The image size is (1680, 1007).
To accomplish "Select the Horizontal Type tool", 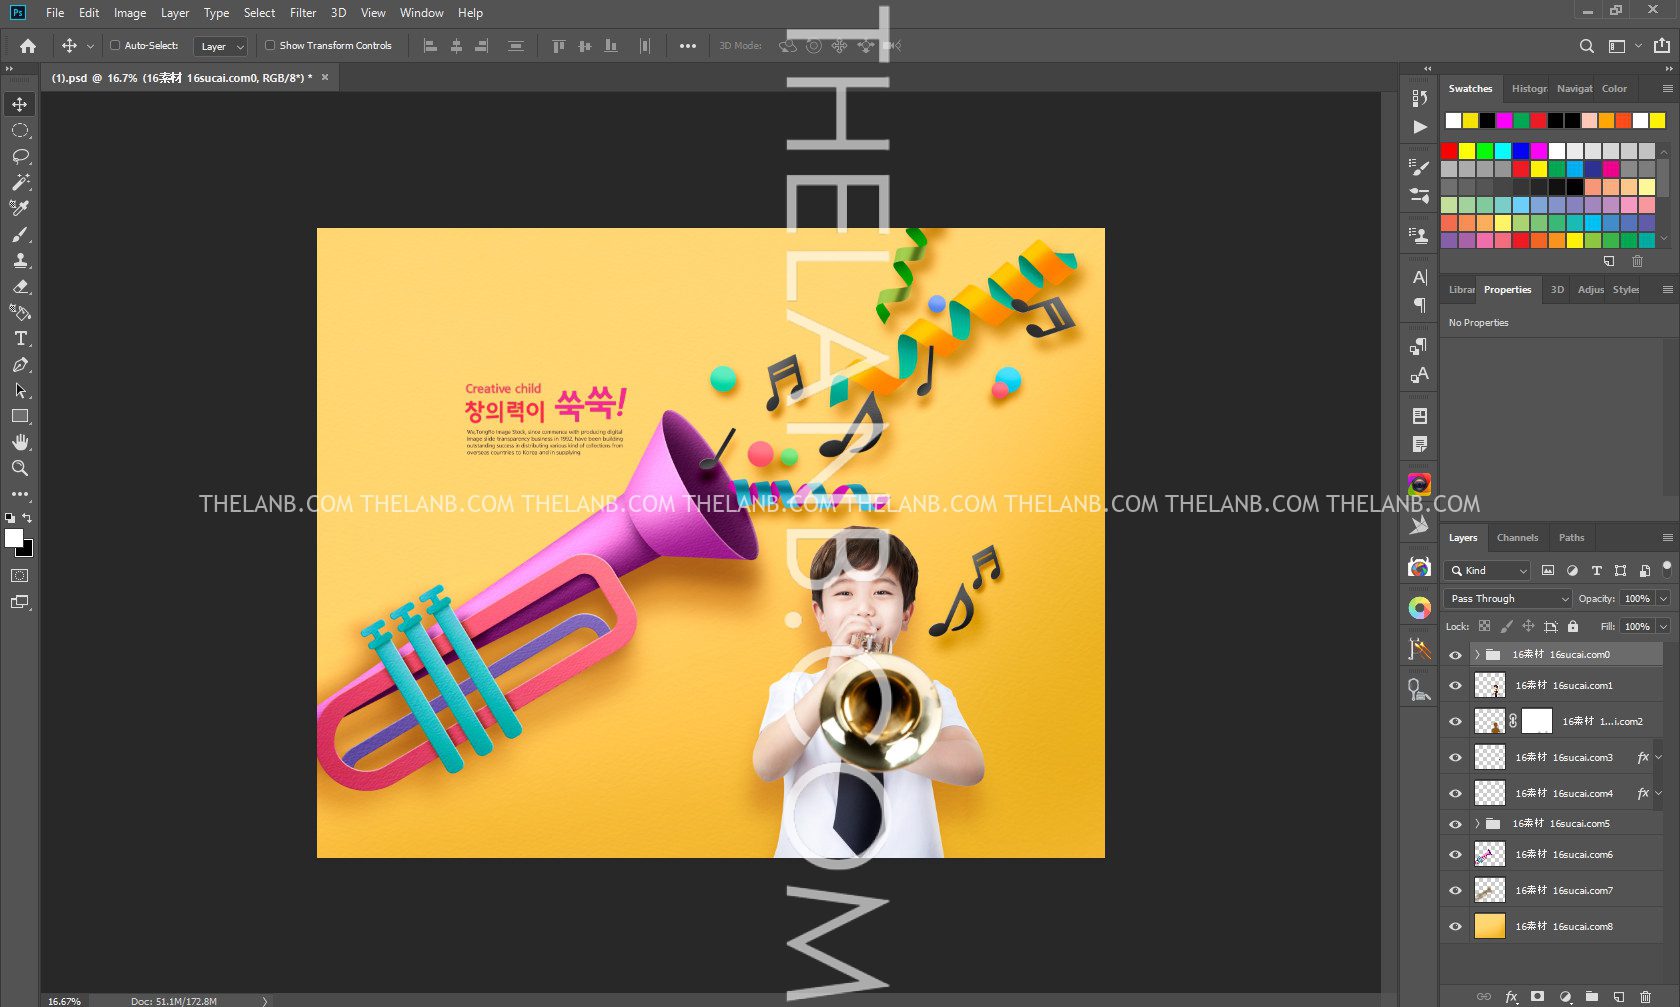I will point(20,339).
